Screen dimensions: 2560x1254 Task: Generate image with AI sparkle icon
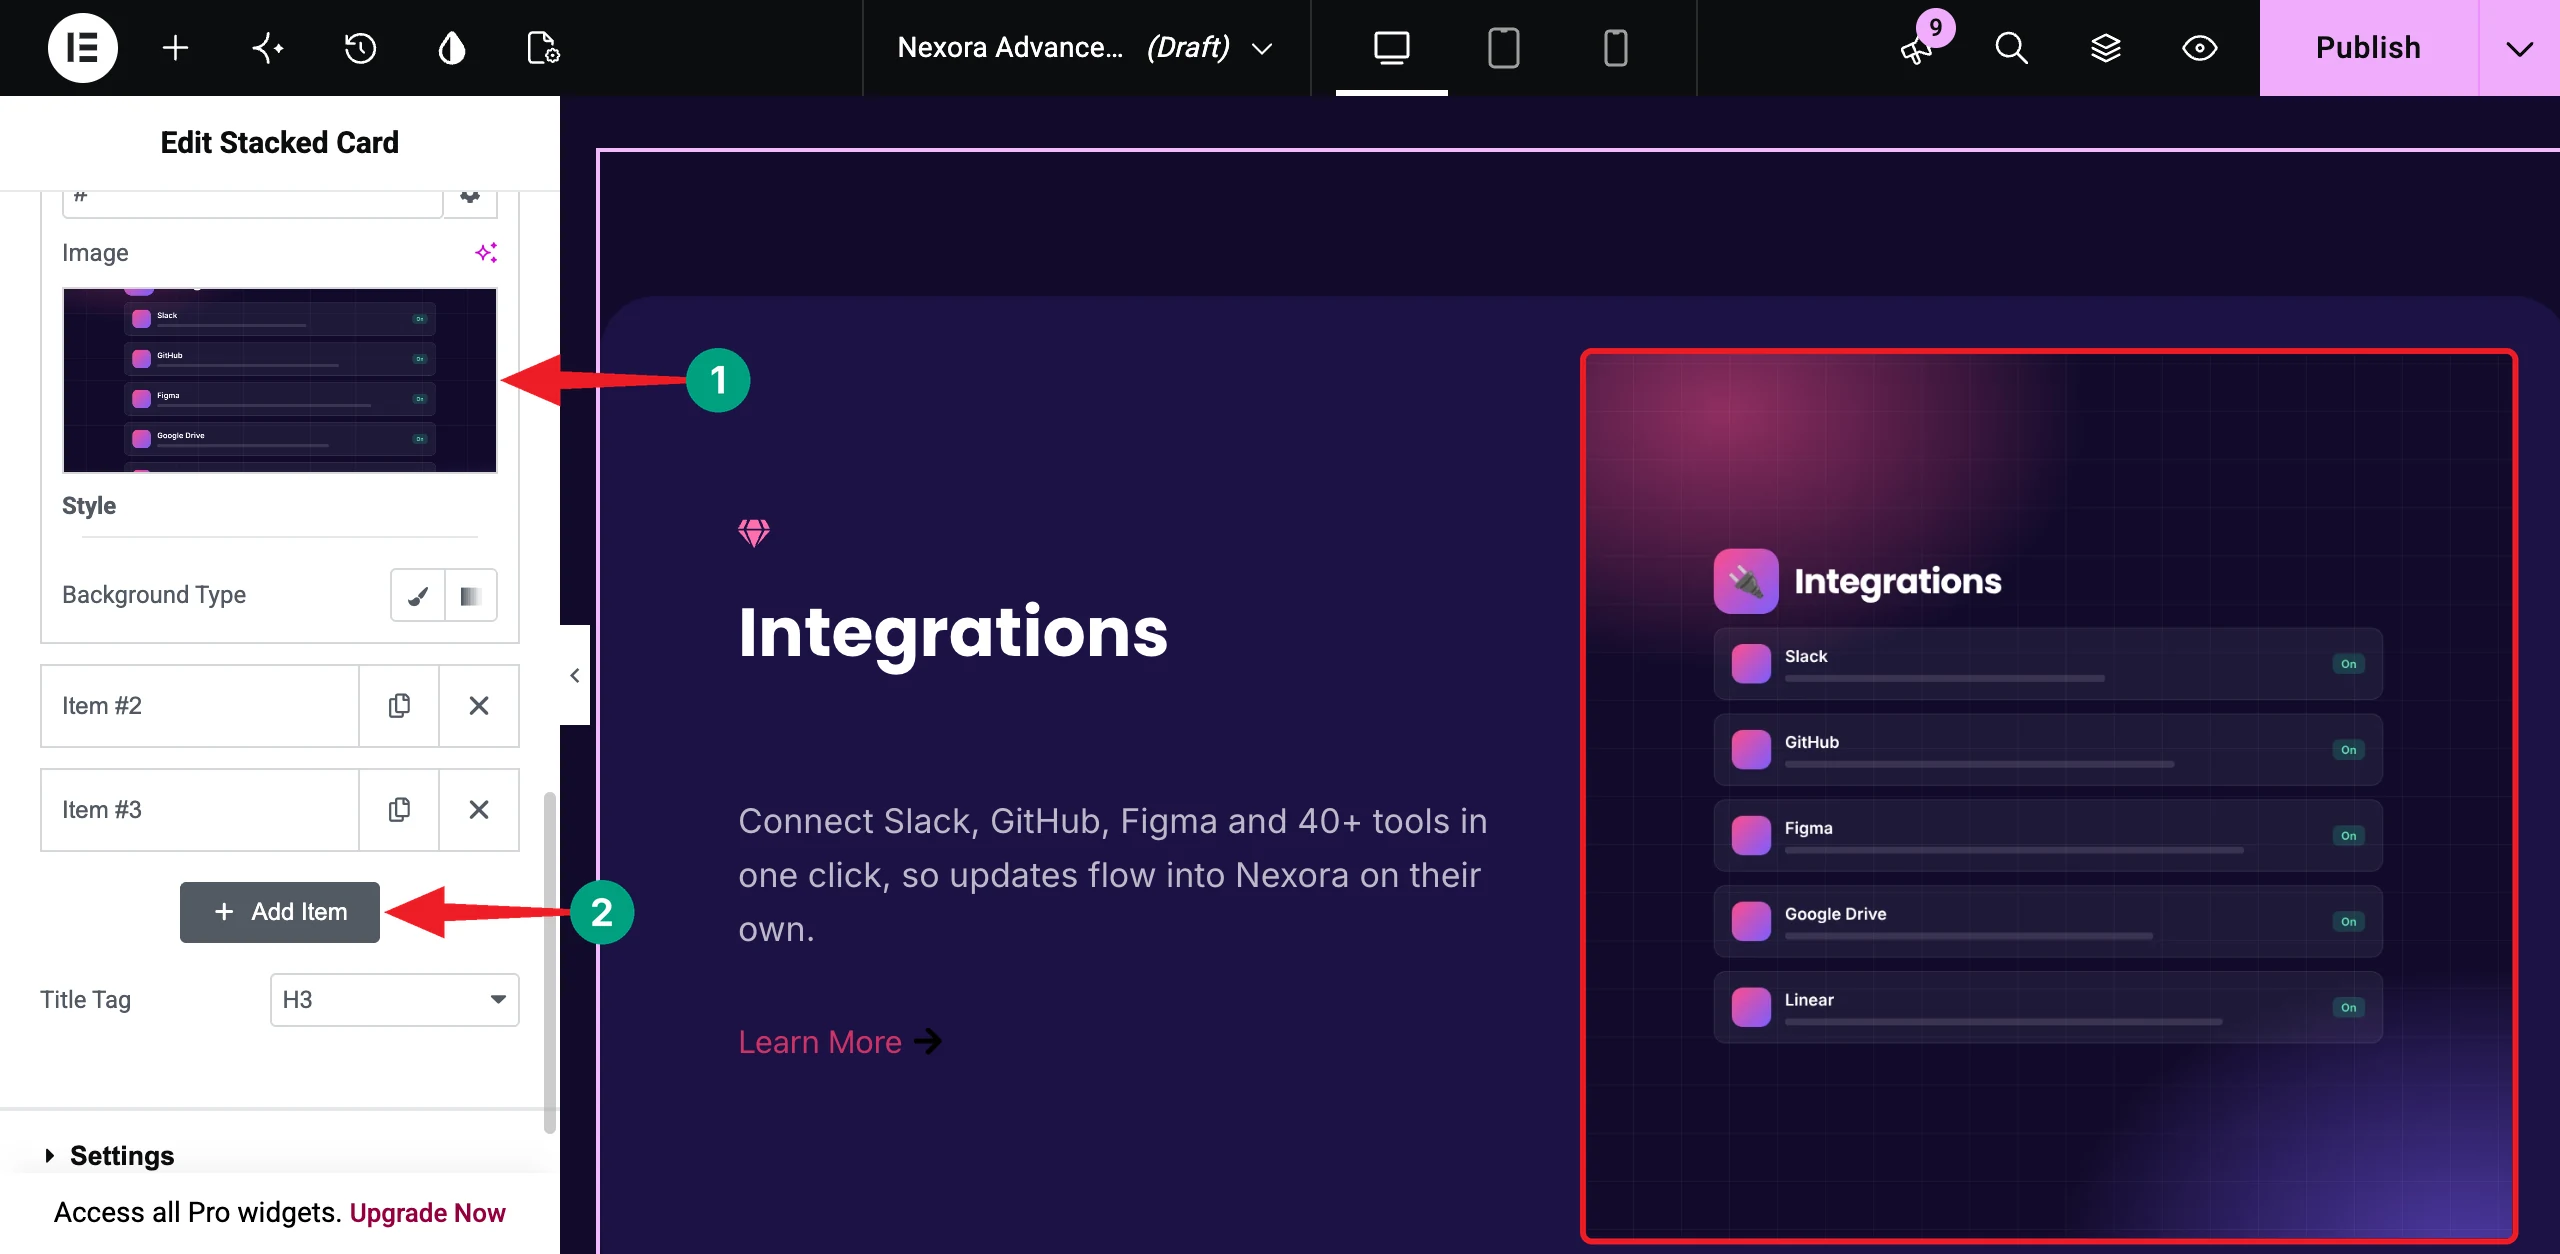486,253
